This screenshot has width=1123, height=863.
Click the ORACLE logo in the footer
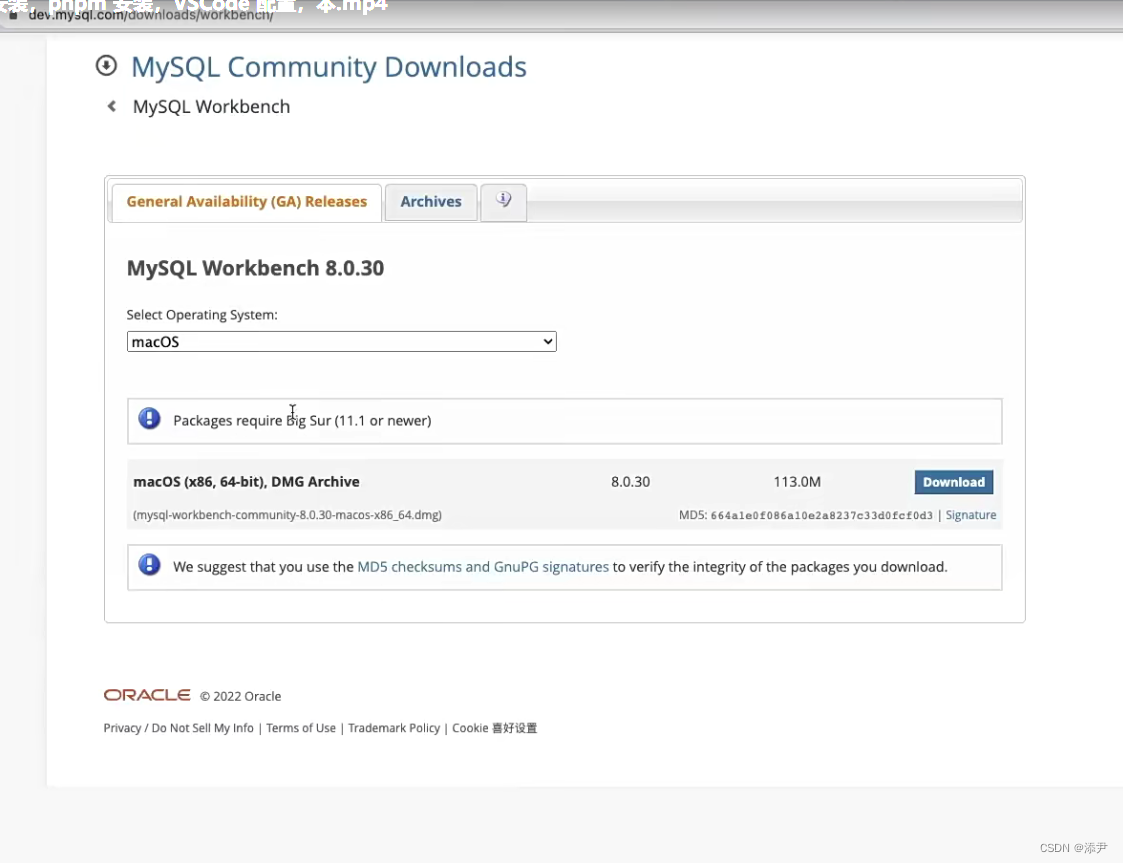[x=146, y=695]
